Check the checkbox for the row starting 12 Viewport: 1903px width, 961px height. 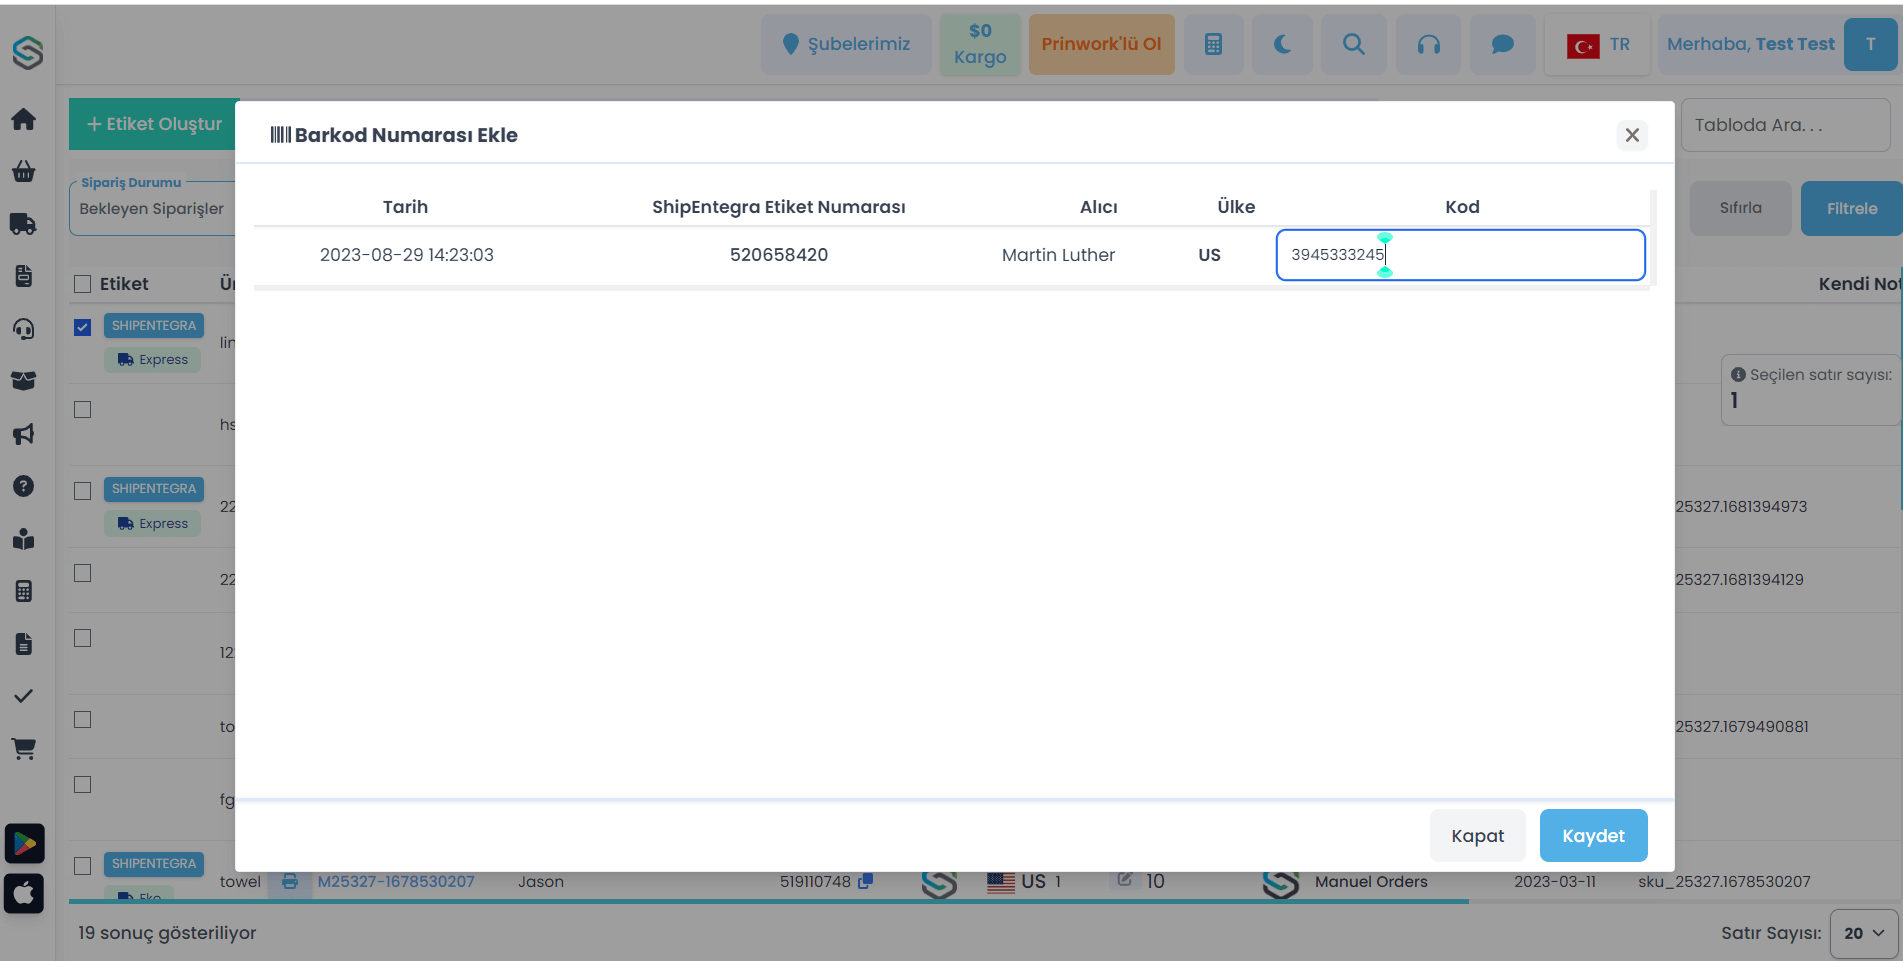click(x=83, y=638)
